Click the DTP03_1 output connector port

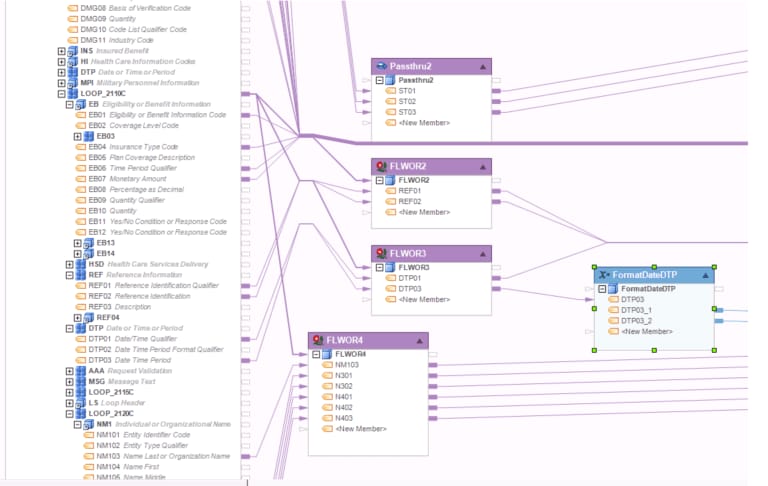coord(719,310)
